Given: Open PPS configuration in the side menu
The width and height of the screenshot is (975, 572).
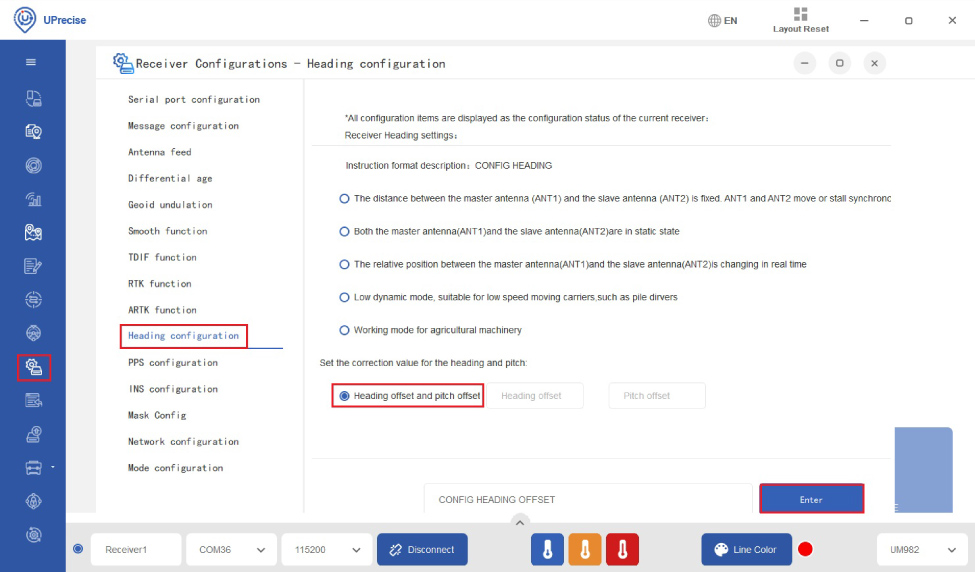Looking at the screenshot, I should 172,363.
